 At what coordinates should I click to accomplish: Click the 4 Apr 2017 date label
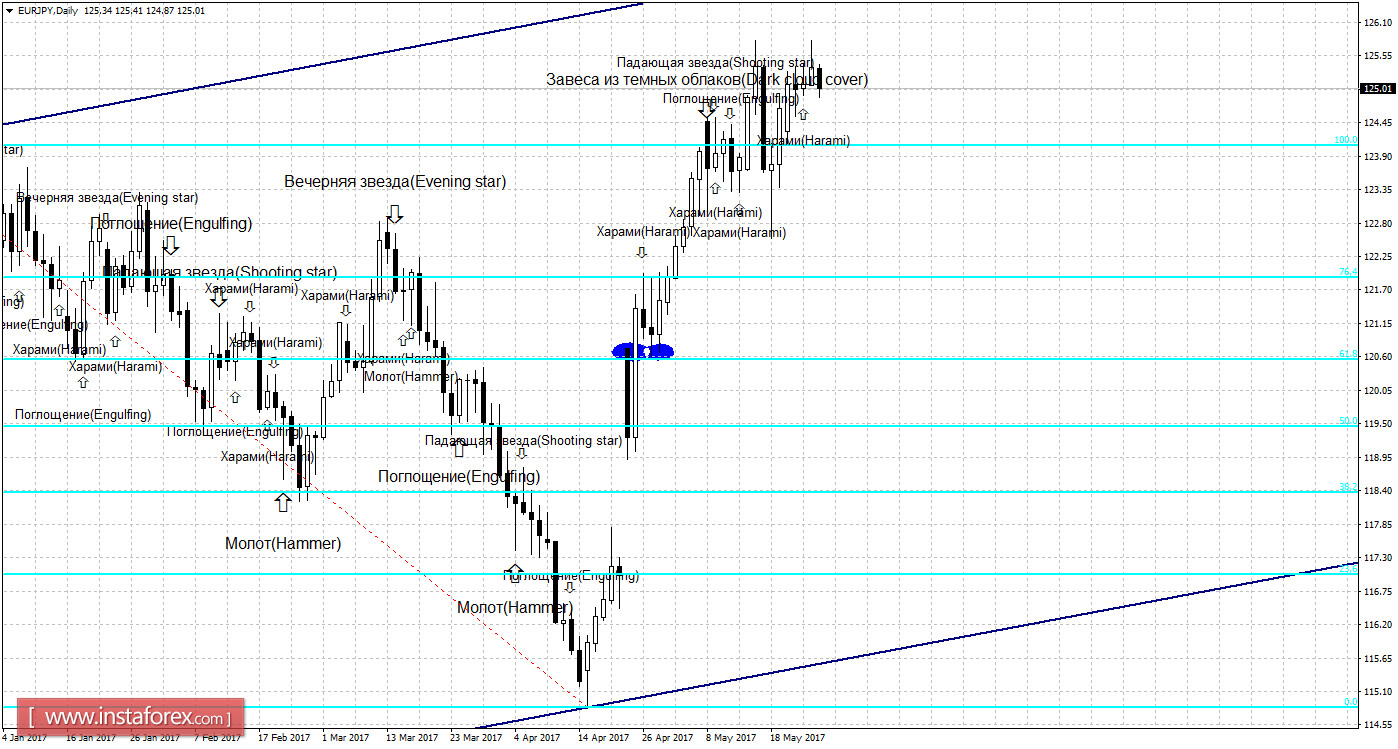coord(537,738)
